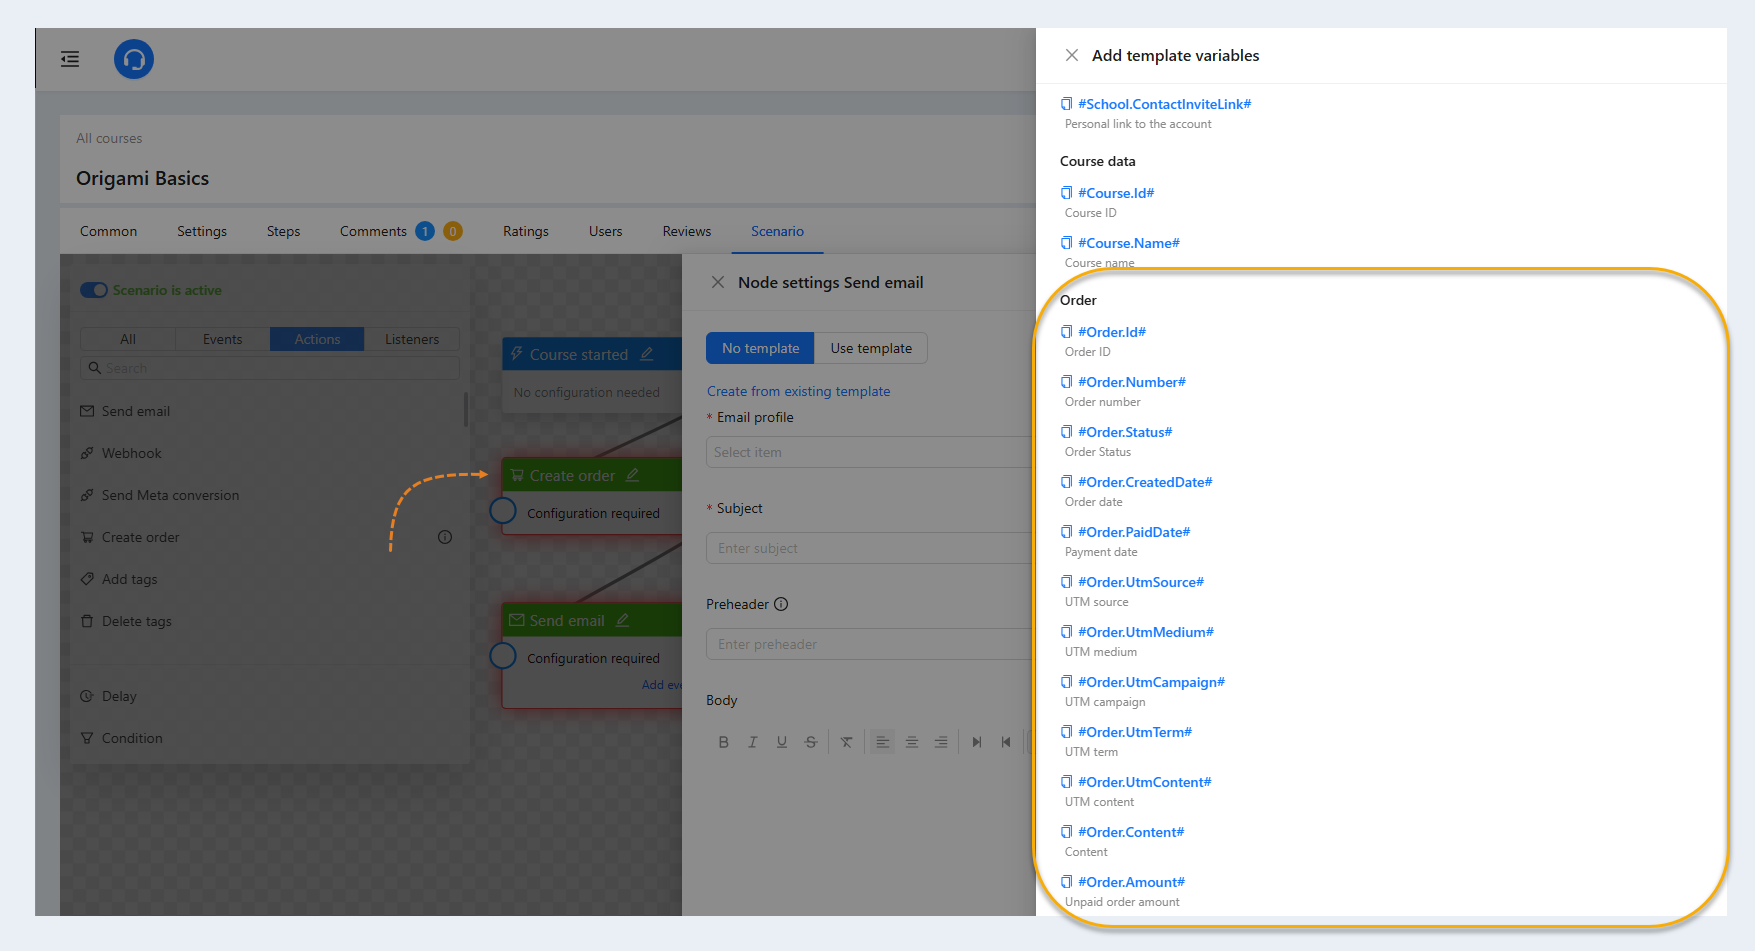Select the No template option
Viewport: 1755px width, 951px height.
(x=760, y=348)
